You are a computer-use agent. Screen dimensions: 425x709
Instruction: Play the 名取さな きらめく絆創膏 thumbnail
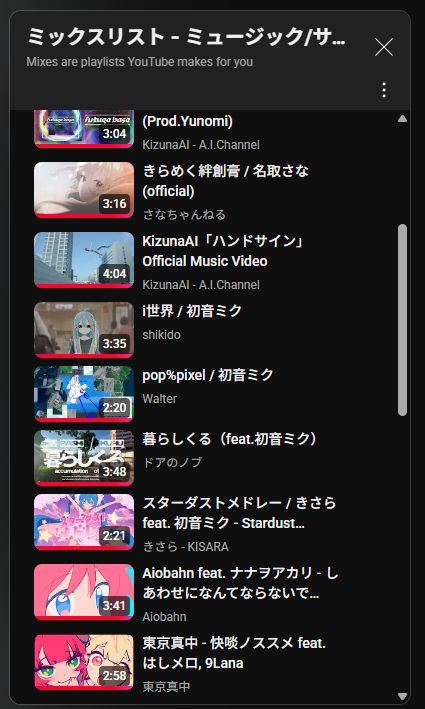pos(84,190)
